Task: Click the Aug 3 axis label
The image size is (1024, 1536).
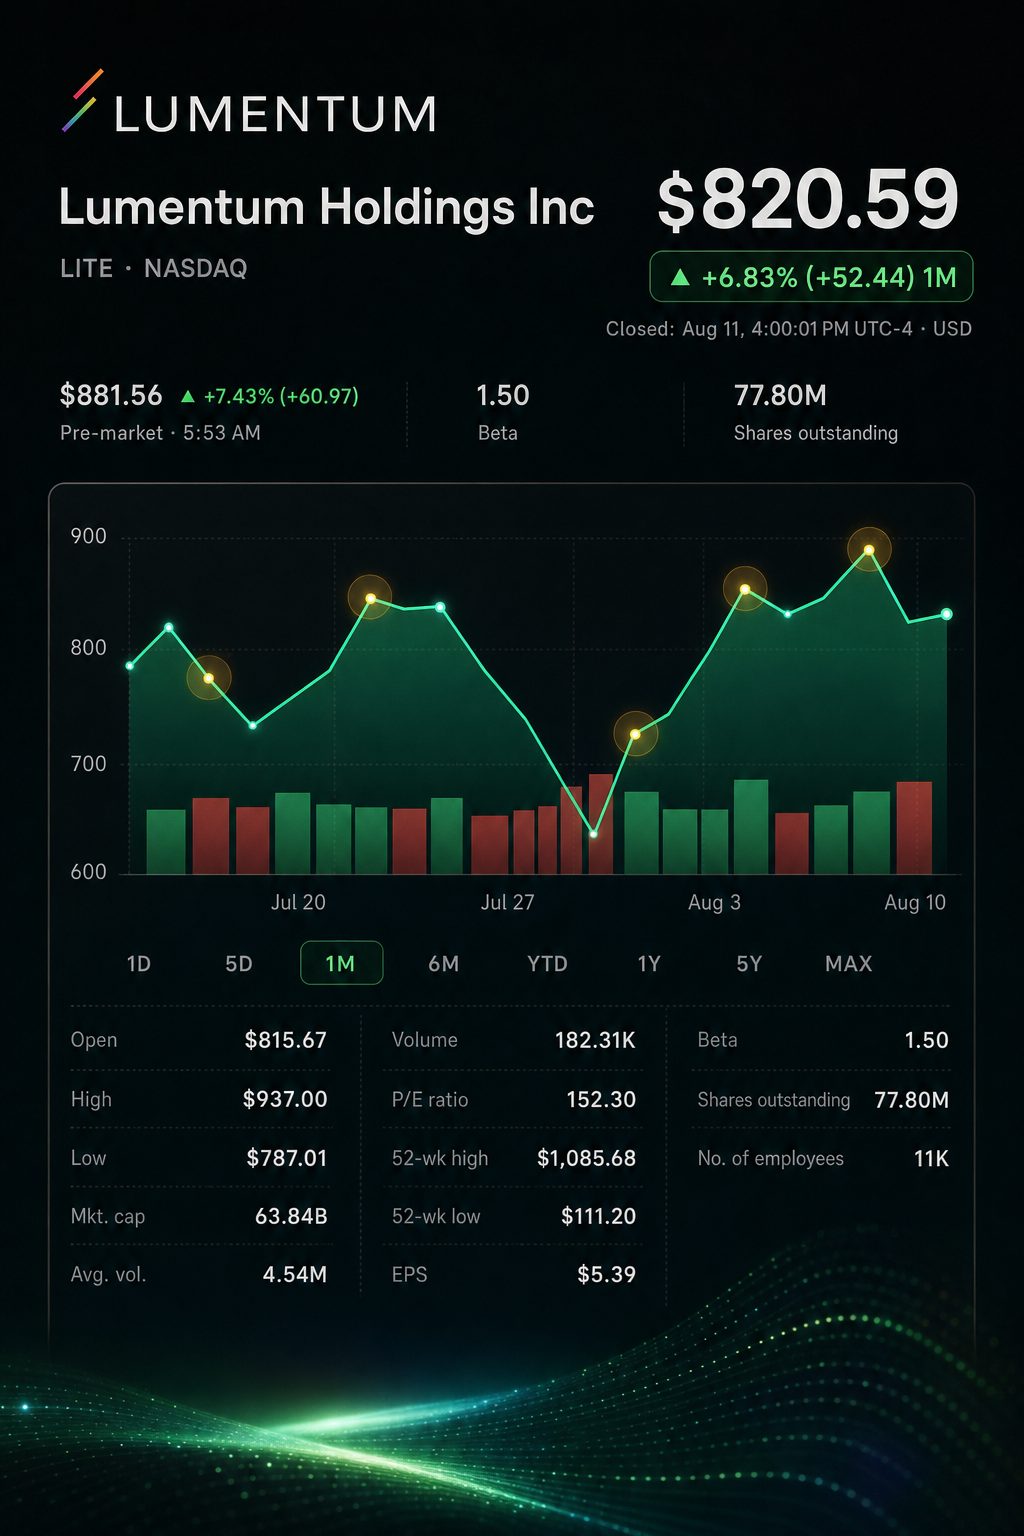Action: pyautogui.click(x=715, y=902)
